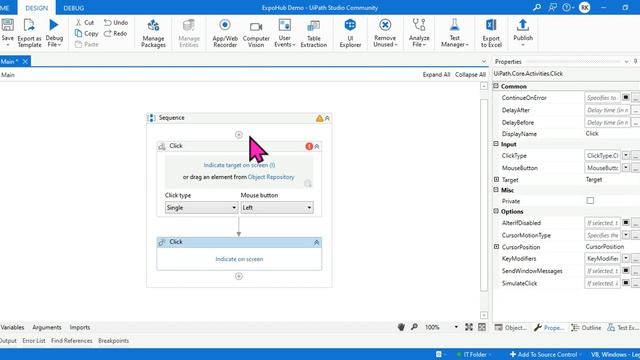Open UI Explorer

350,33
